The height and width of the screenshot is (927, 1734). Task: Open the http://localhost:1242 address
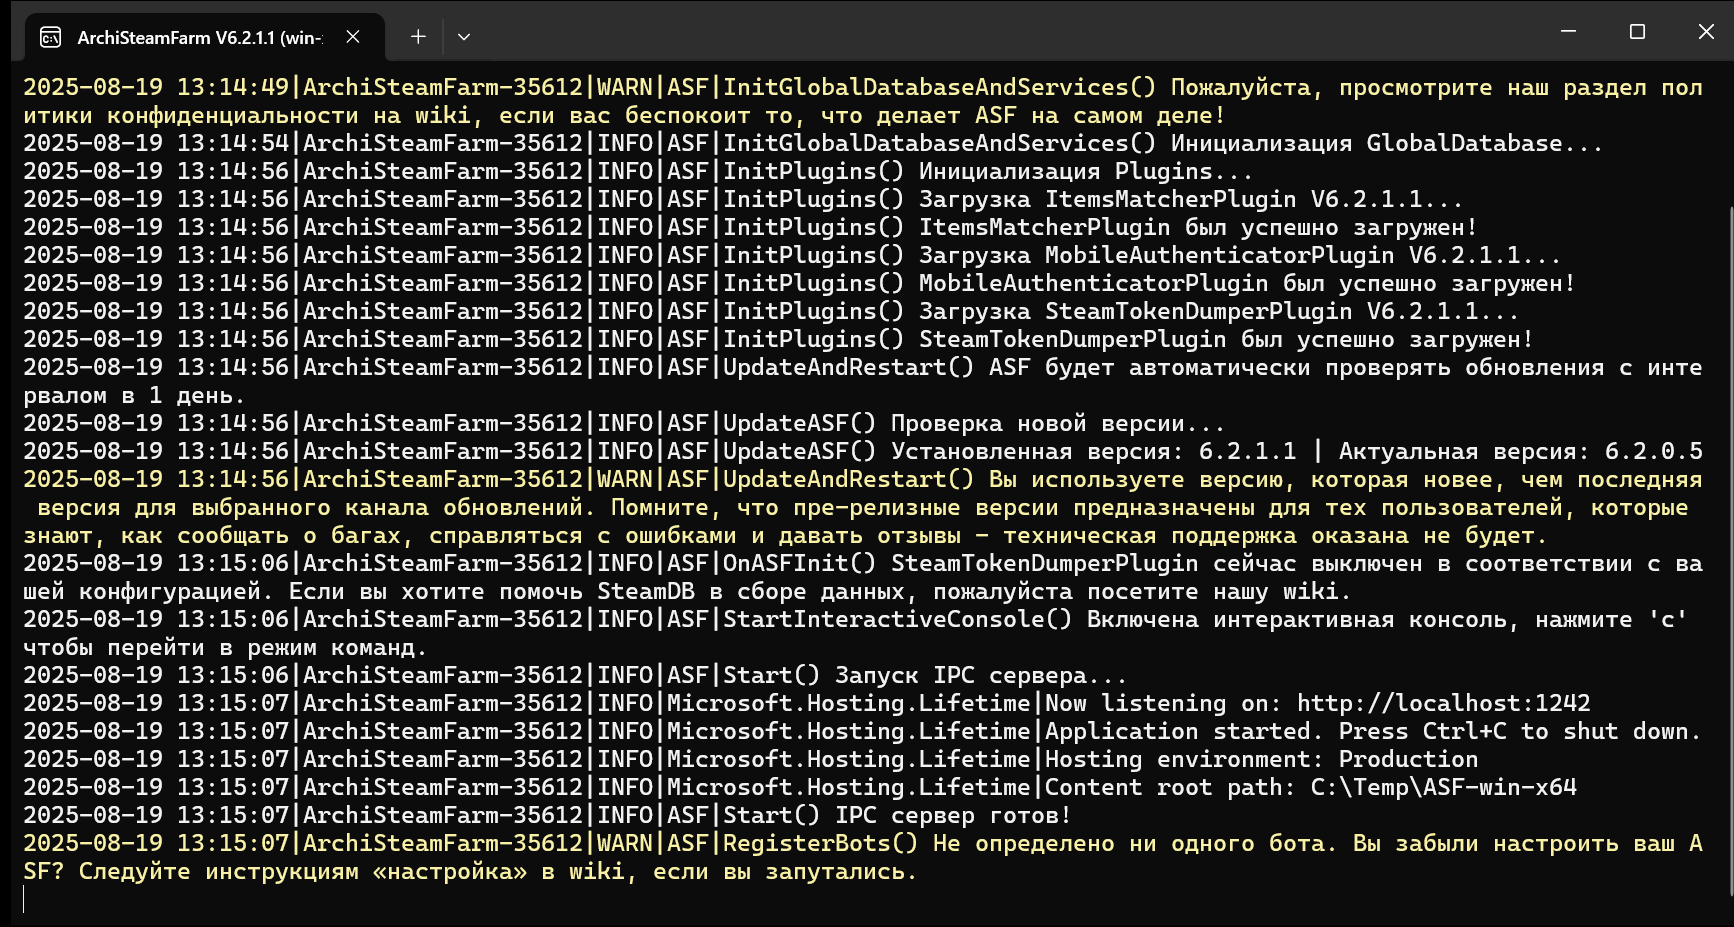[x=1444, y=704]
